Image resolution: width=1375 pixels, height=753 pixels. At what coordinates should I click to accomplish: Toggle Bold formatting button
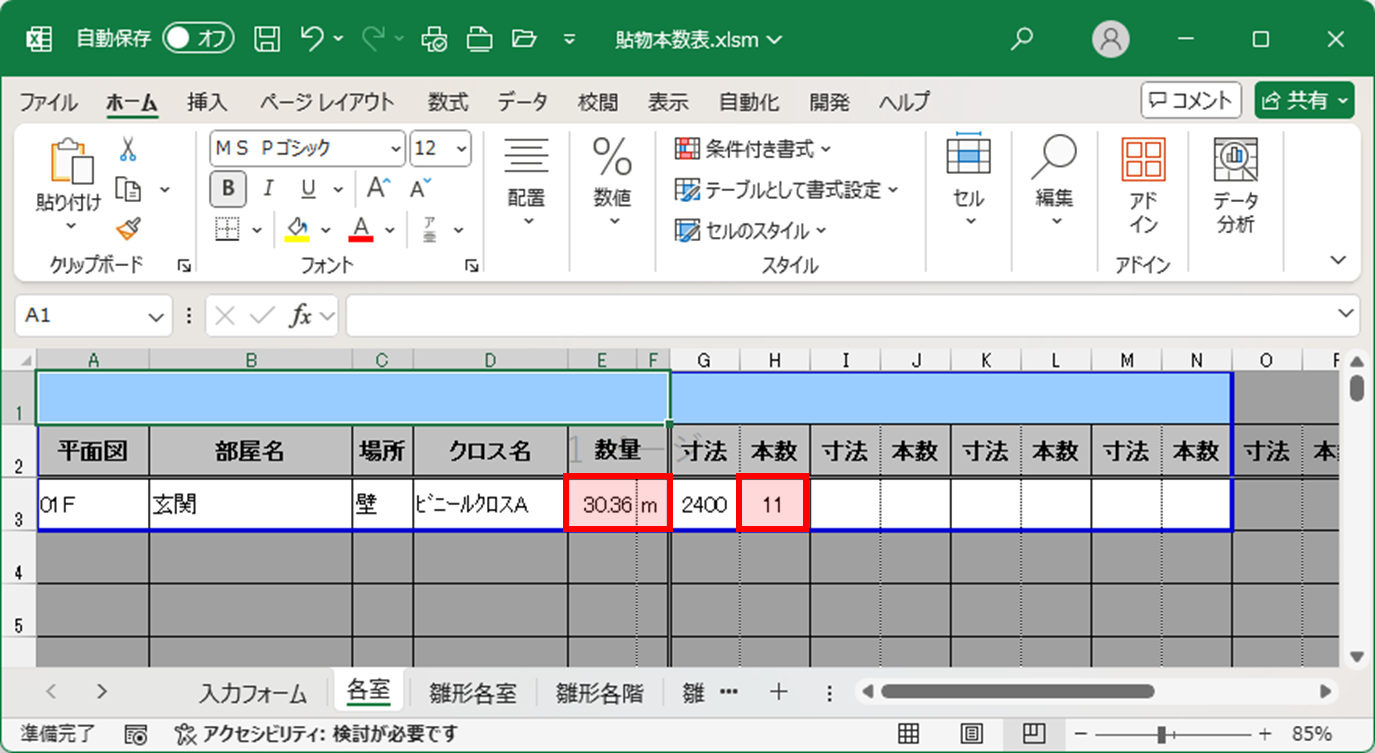pos(228,189)
